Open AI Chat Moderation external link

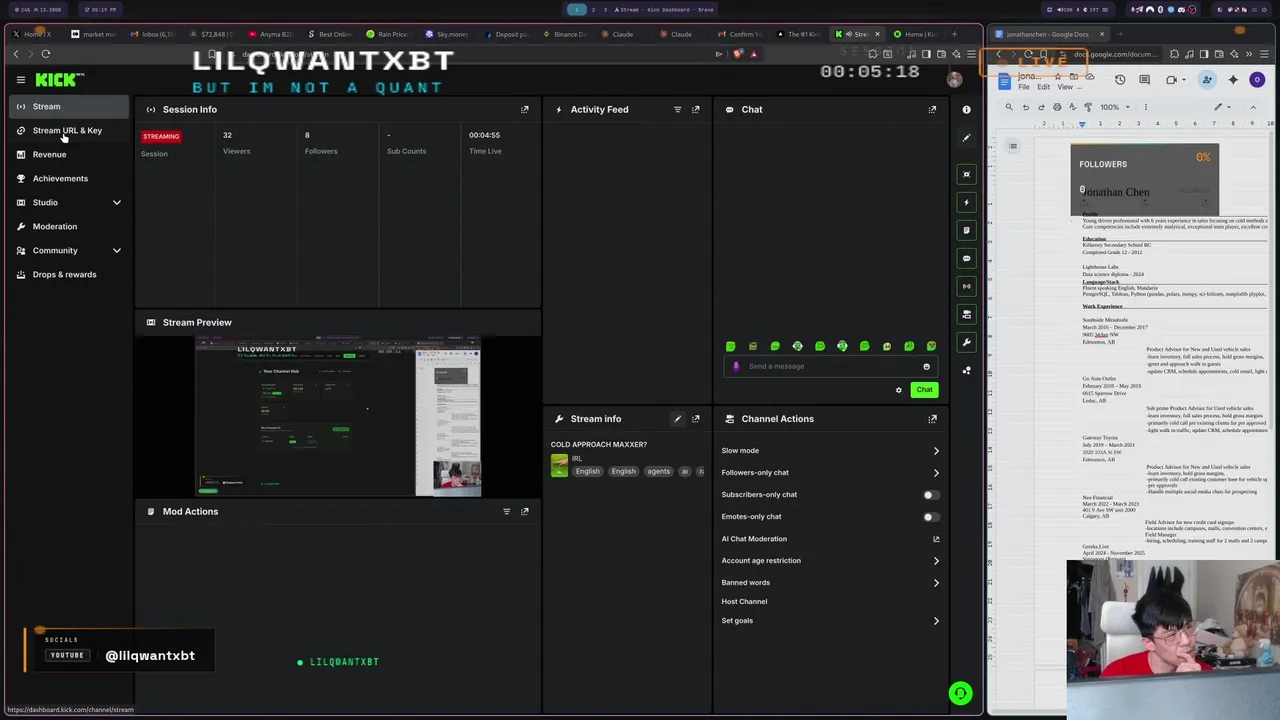936,539
